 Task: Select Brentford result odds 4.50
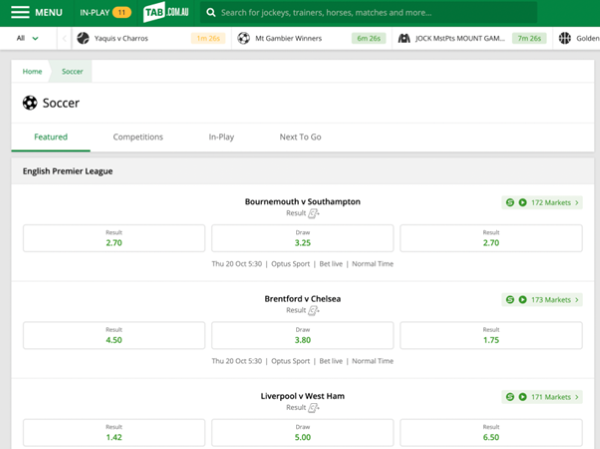114,335
